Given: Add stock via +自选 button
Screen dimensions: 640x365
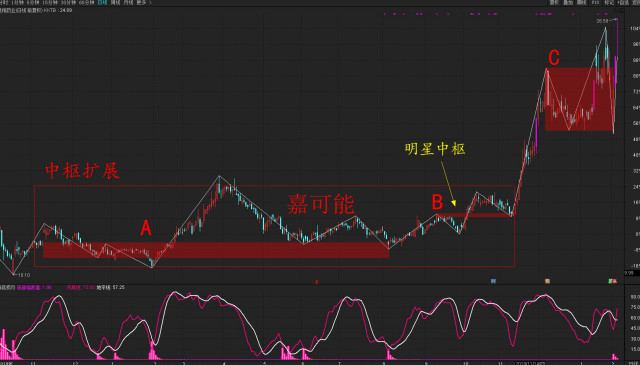Looking at the screenshot, I should click(623, 2).
